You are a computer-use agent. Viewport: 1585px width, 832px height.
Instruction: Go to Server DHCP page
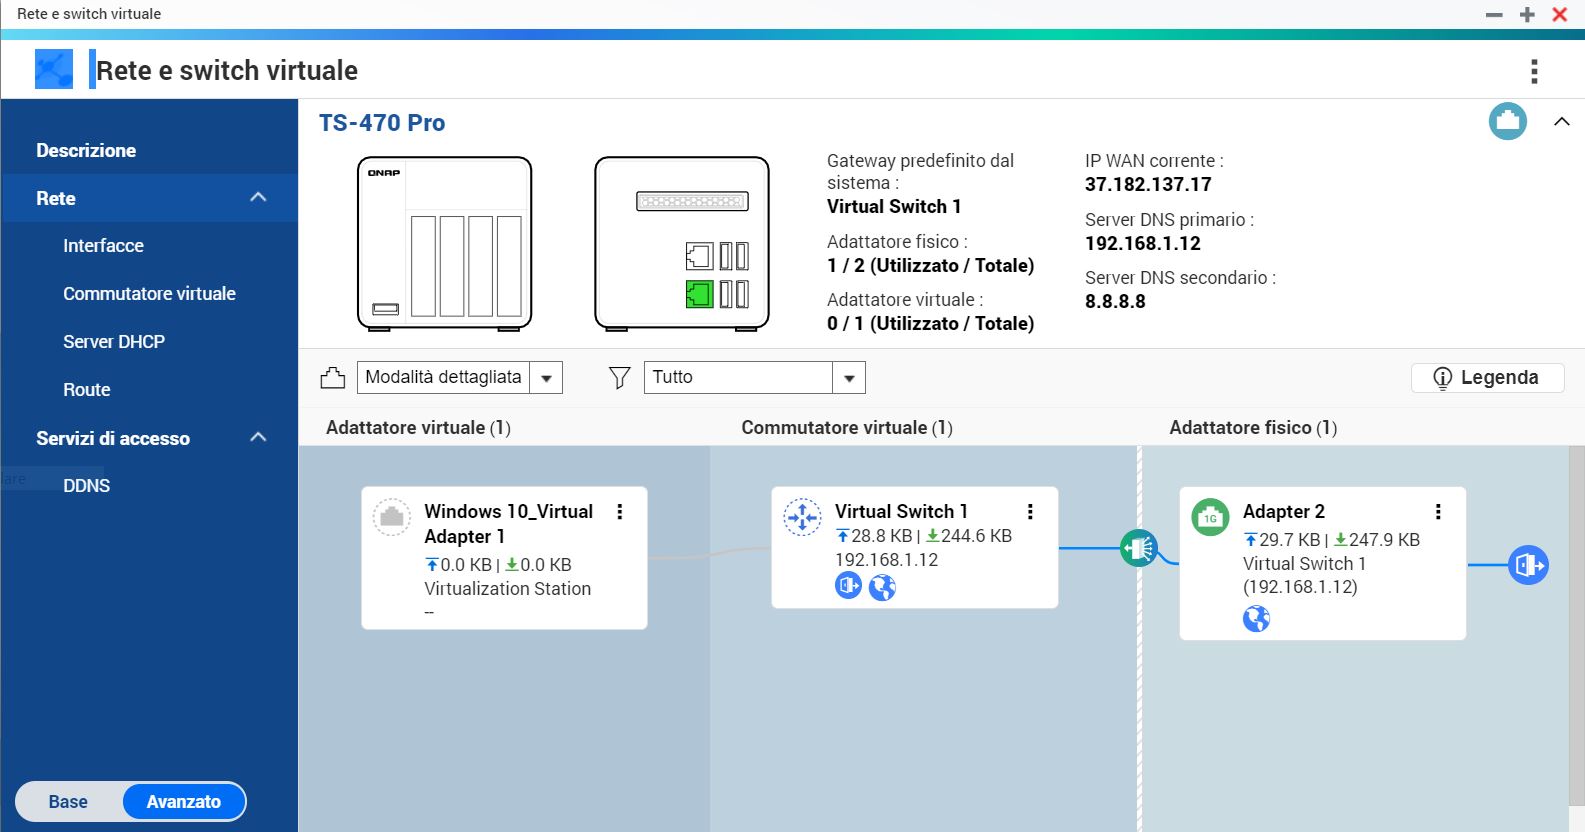(114, 342)
